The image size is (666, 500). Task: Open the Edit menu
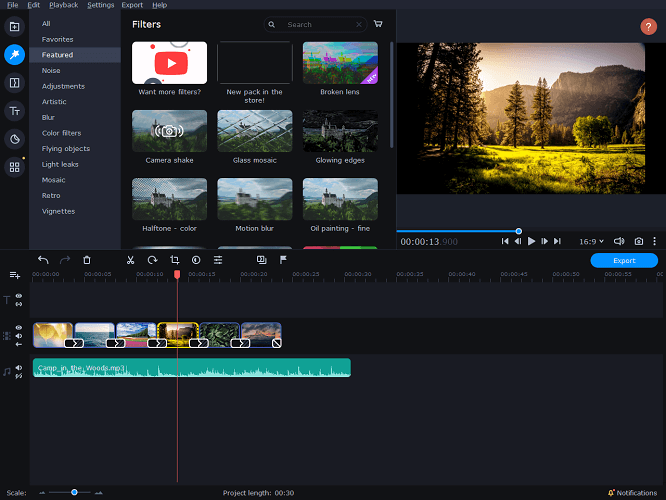tap(33, 5)
